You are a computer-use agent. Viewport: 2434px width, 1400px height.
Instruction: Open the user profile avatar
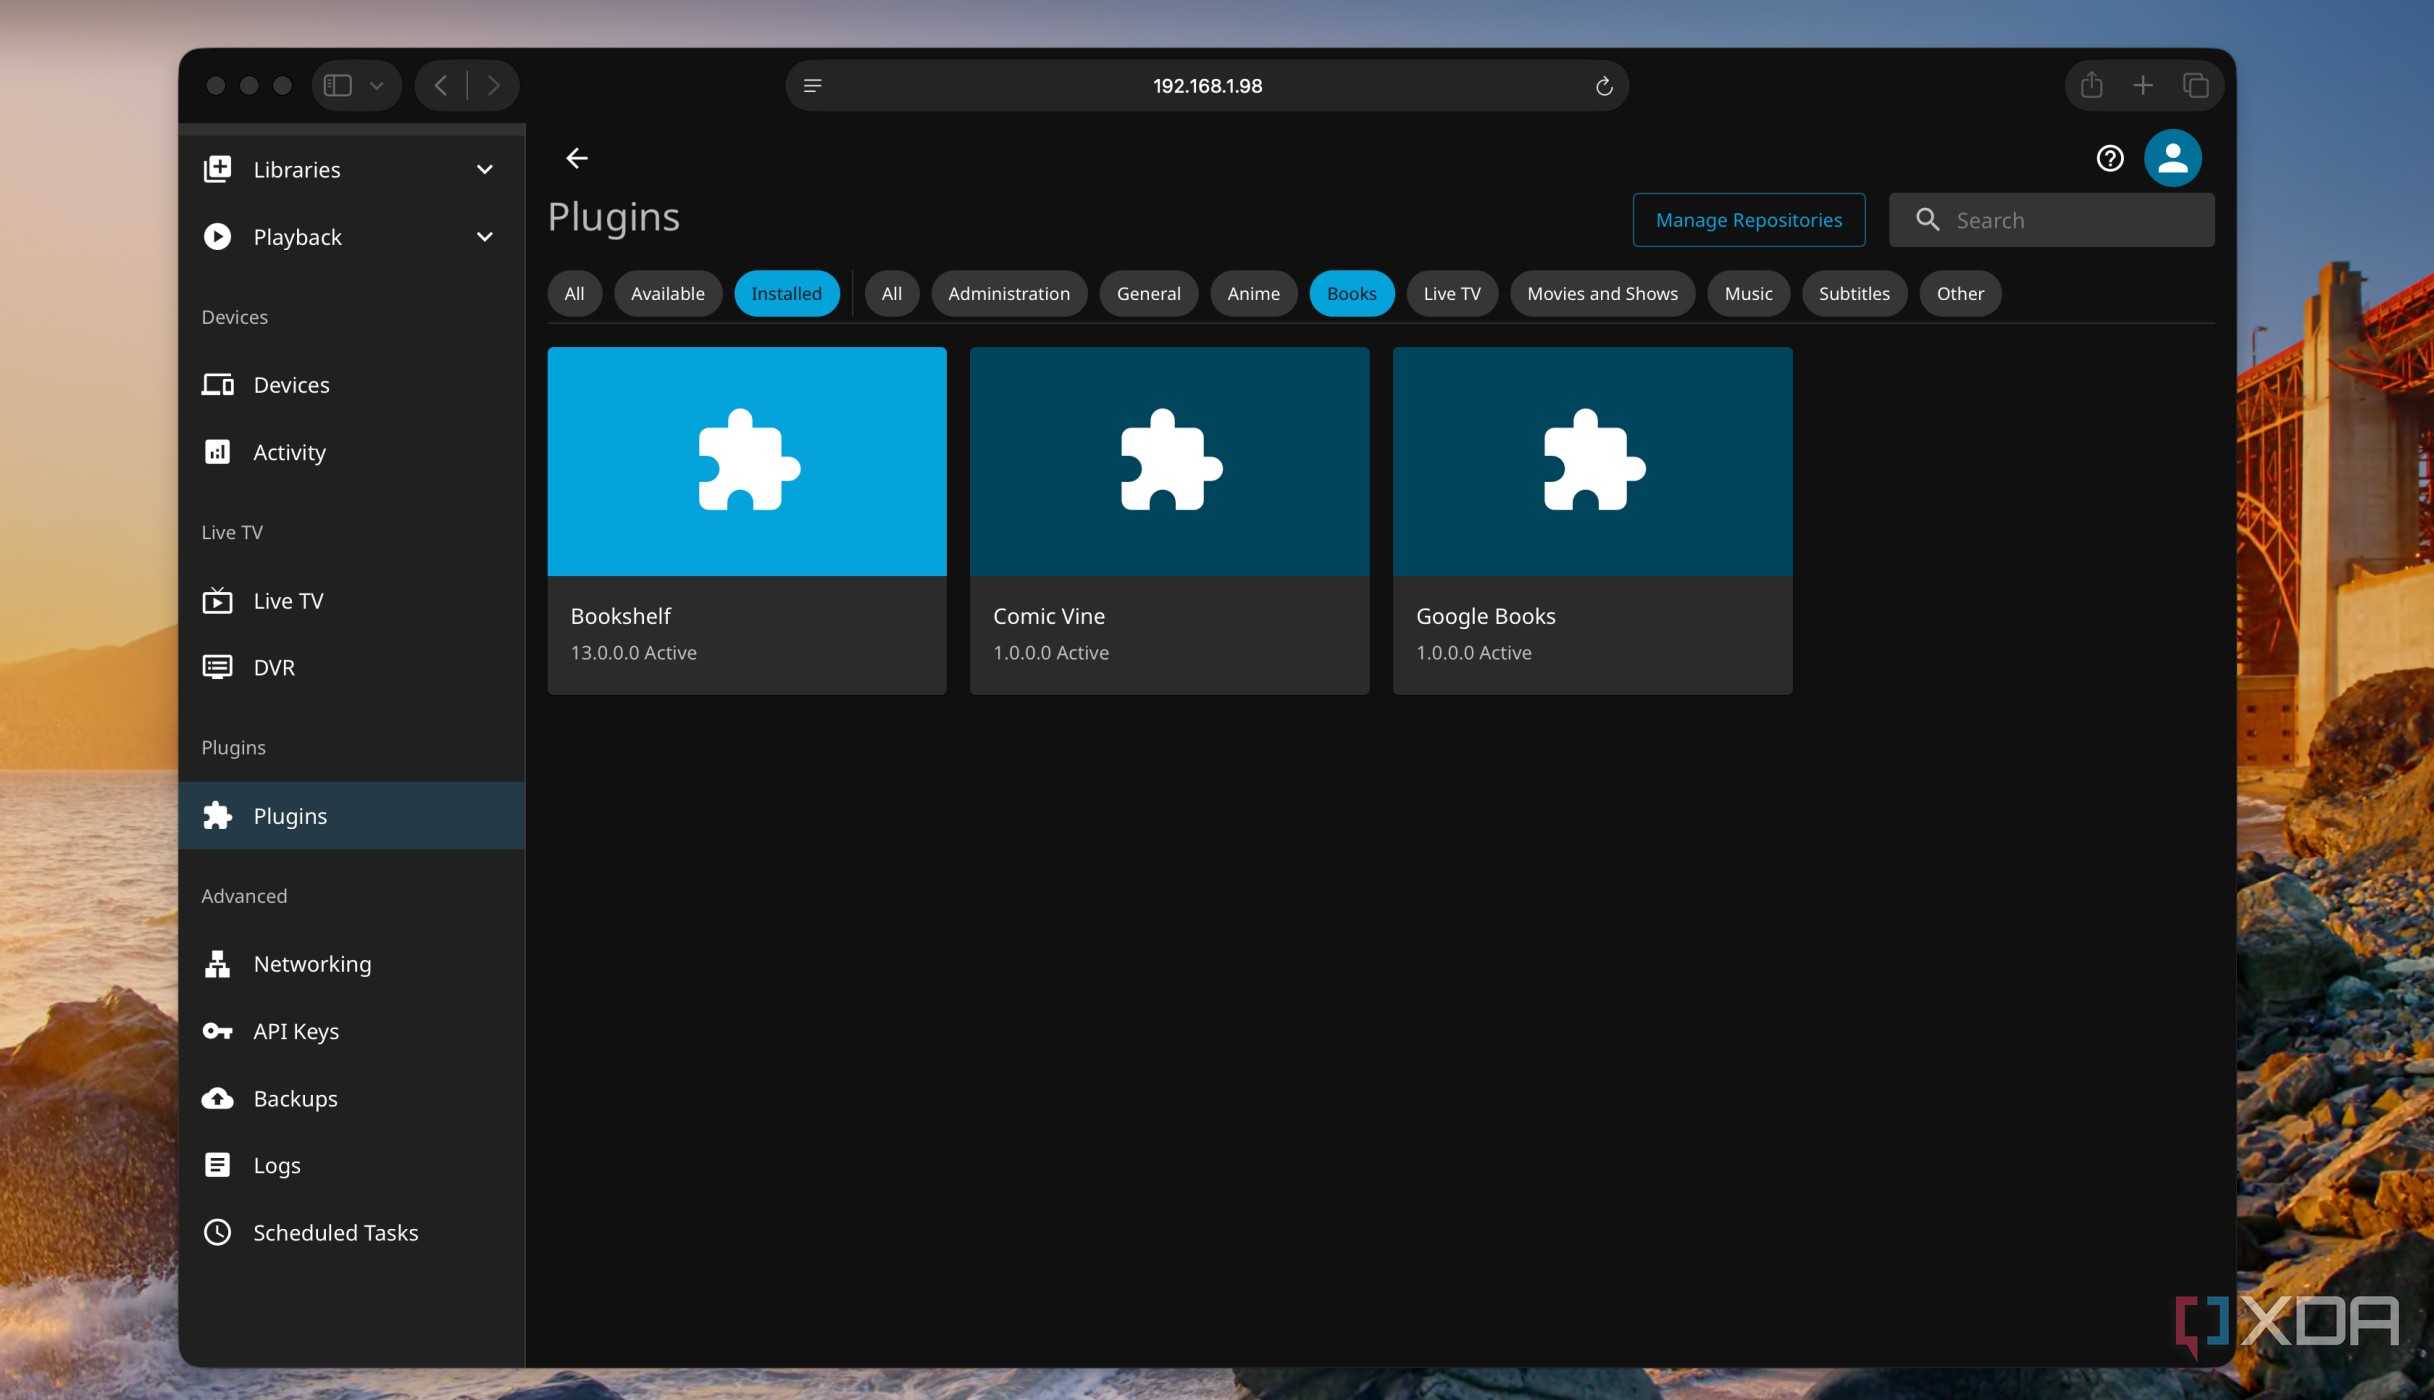2172,158
